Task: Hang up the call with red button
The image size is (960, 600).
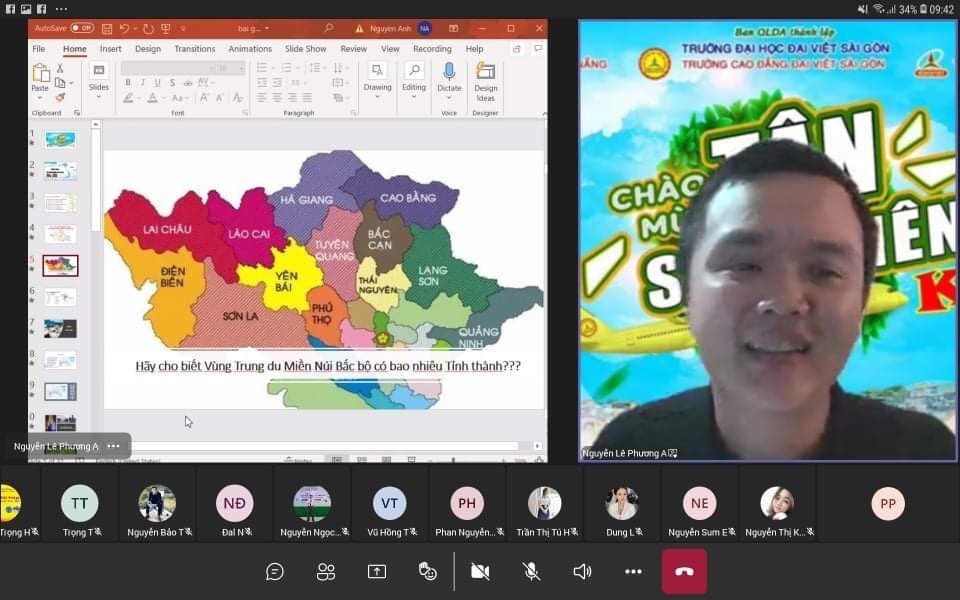Action: pos(684,571)
